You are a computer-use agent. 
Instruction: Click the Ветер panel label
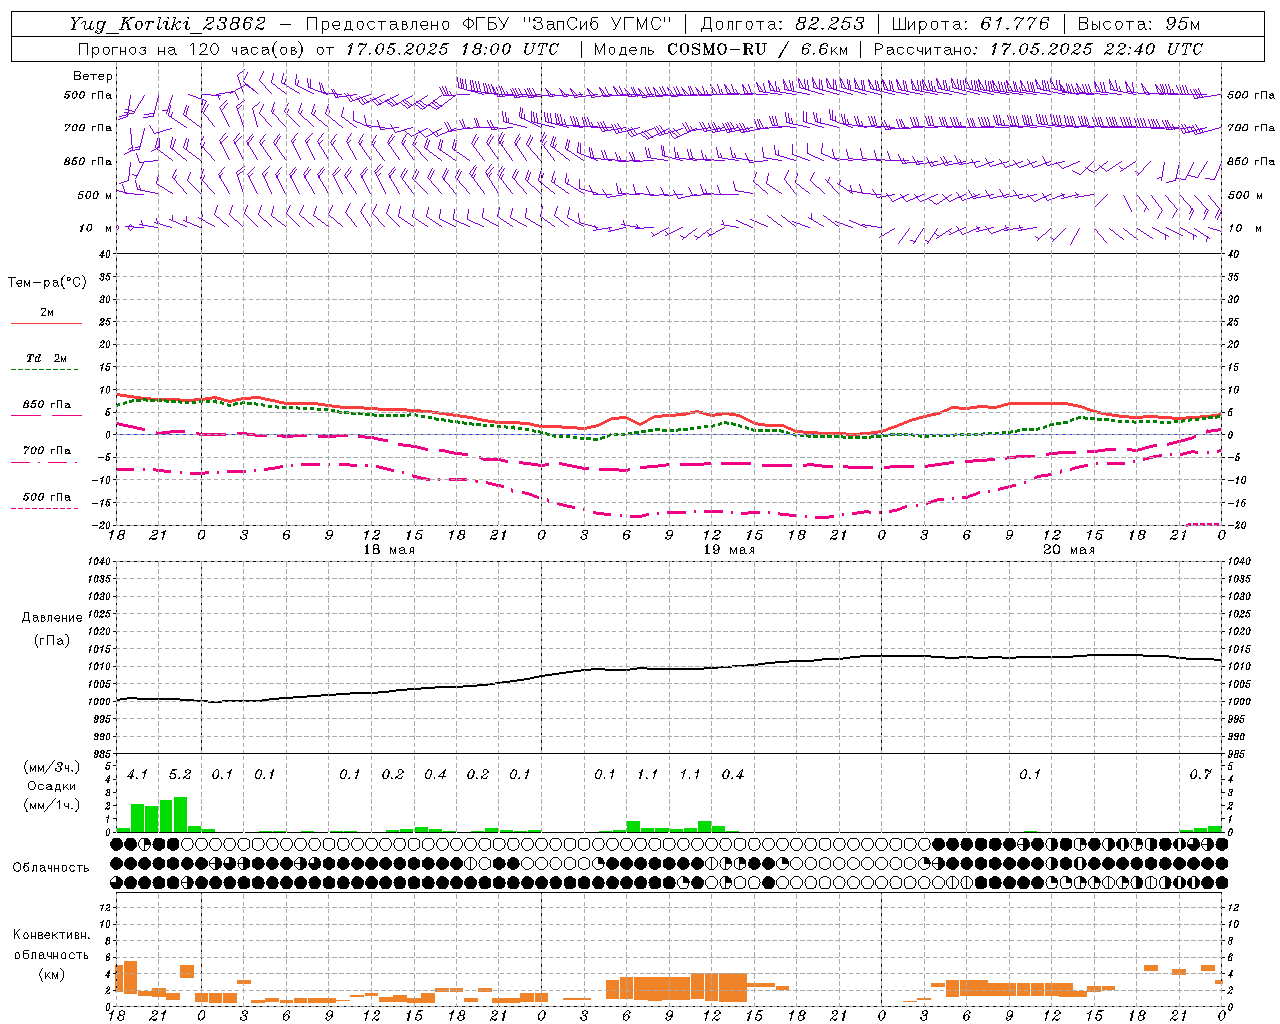pos(93,76)
